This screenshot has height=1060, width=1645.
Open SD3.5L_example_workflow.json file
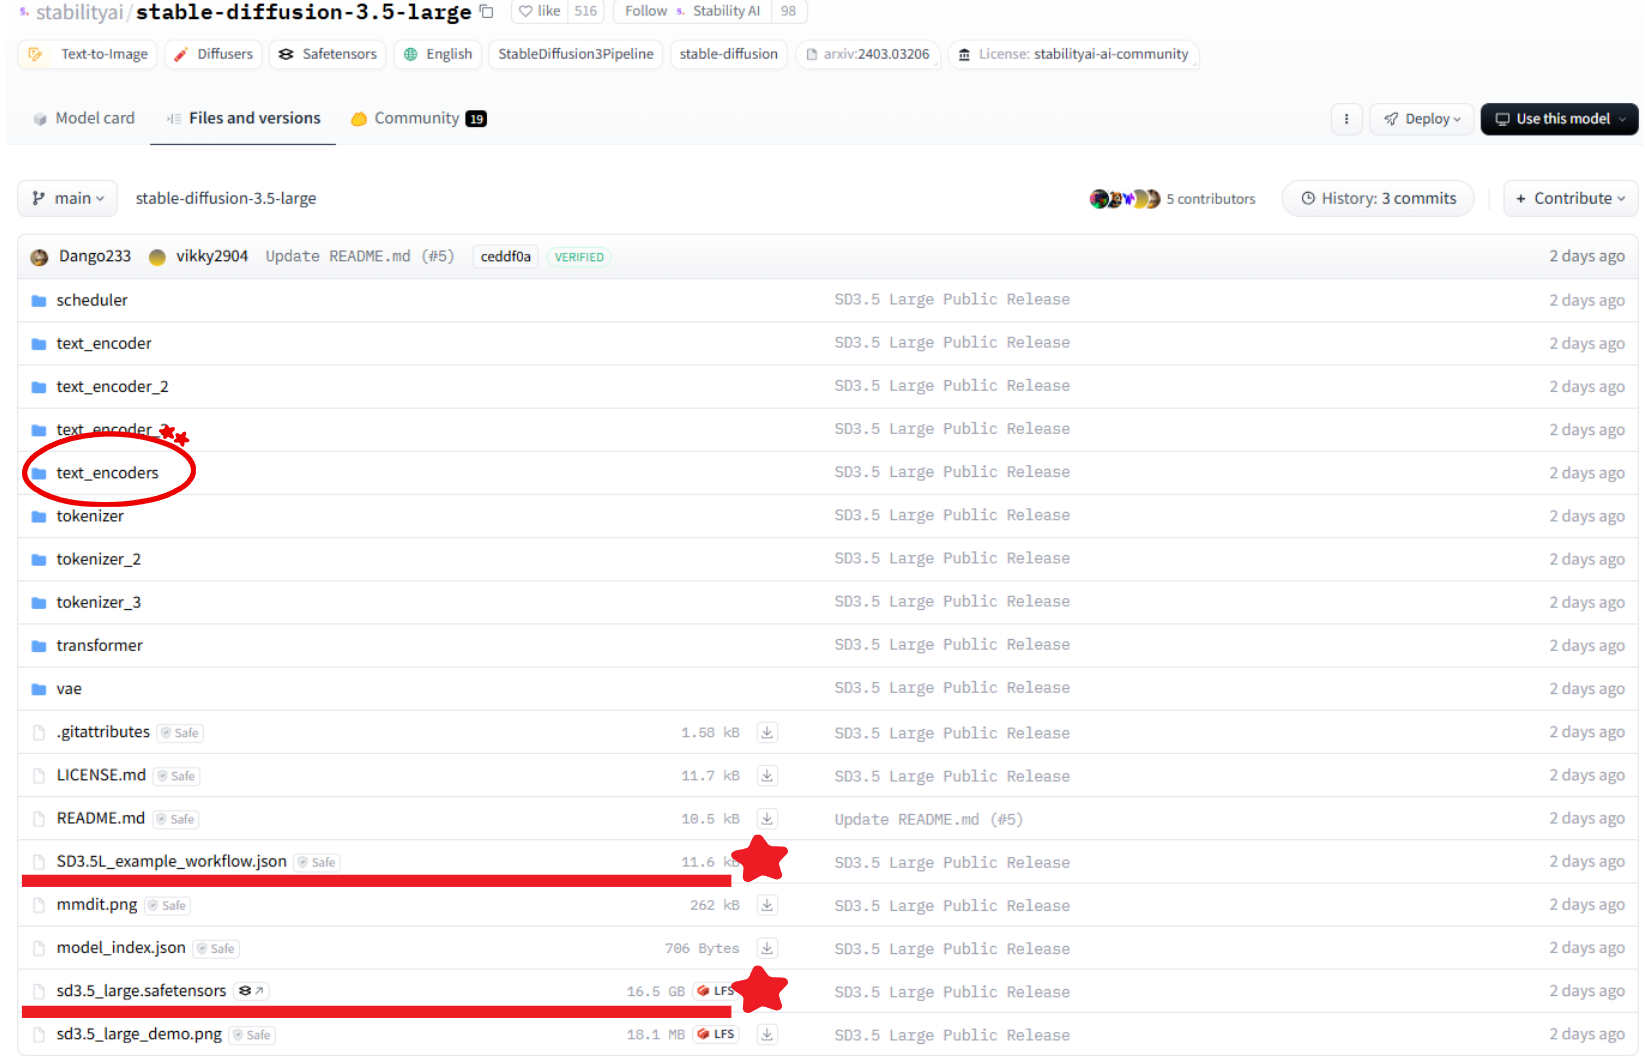click(172, 861)
